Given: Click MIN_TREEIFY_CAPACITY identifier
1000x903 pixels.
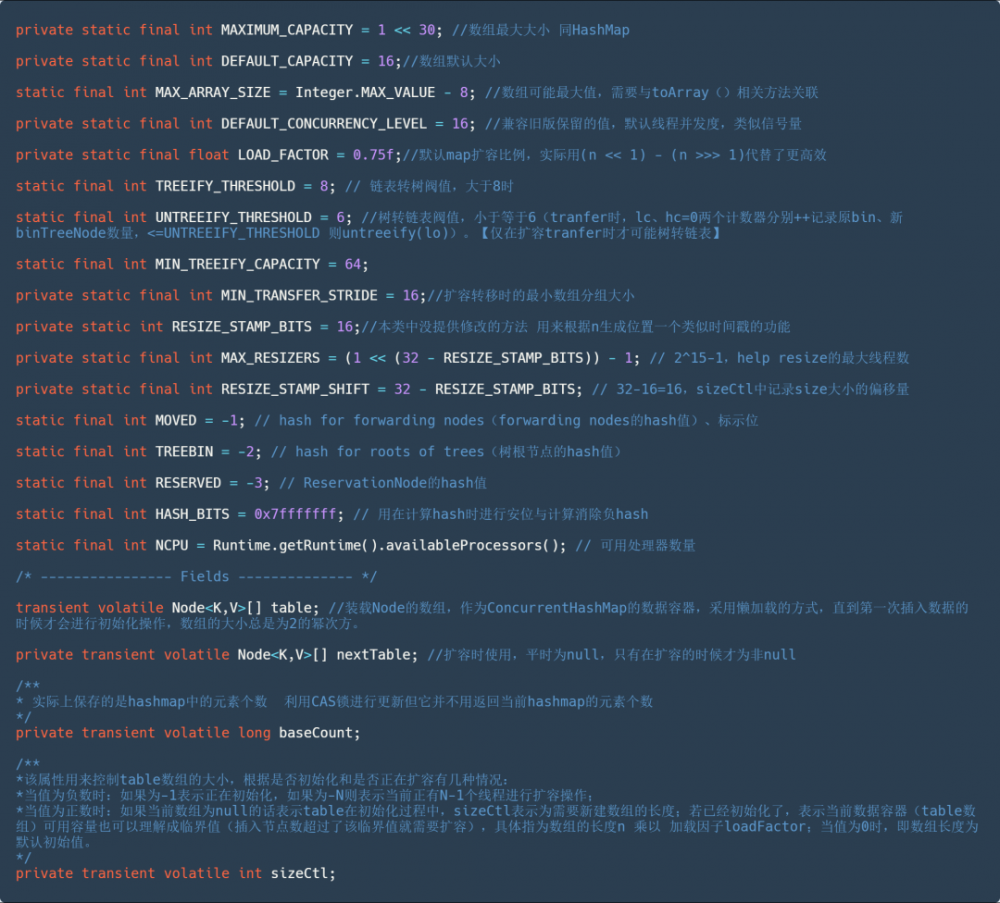Looking at the screenshot, I should pos(237,264).
